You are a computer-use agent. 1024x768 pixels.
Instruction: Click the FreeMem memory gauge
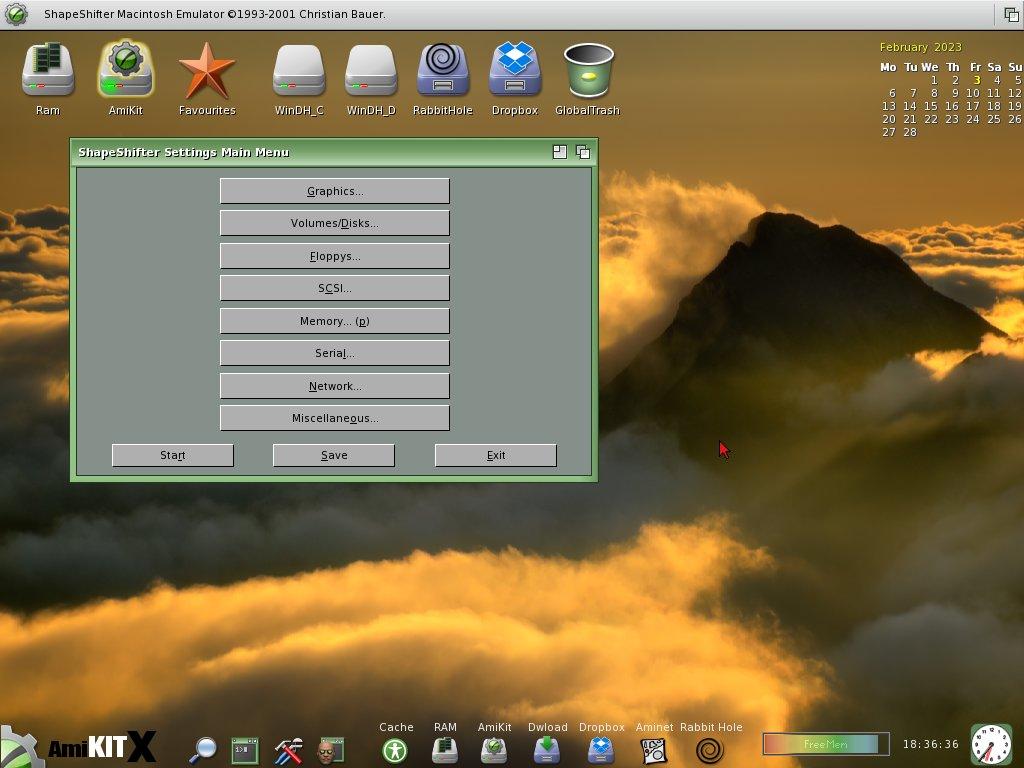(x=826, y=744)
